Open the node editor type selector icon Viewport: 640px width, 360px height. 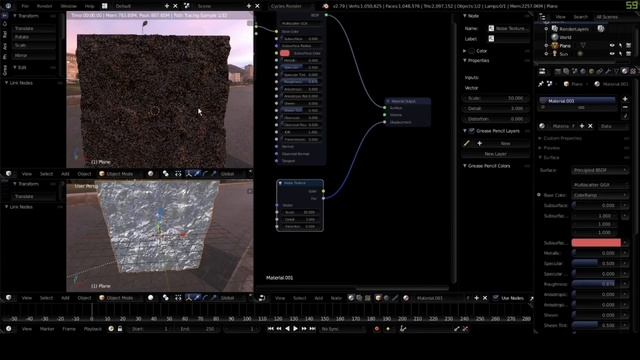(262, 298)
